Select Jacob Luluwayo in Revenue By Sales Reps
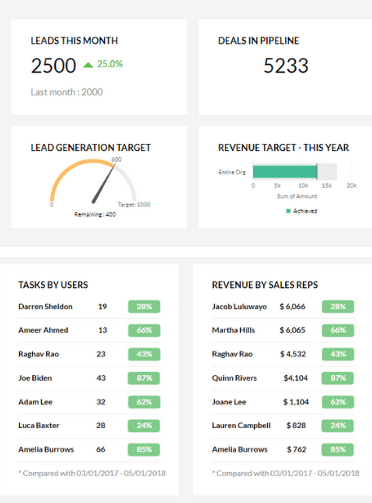Viewport: 372px width, 503px height. pyautogui.click(x=239, y=306)
